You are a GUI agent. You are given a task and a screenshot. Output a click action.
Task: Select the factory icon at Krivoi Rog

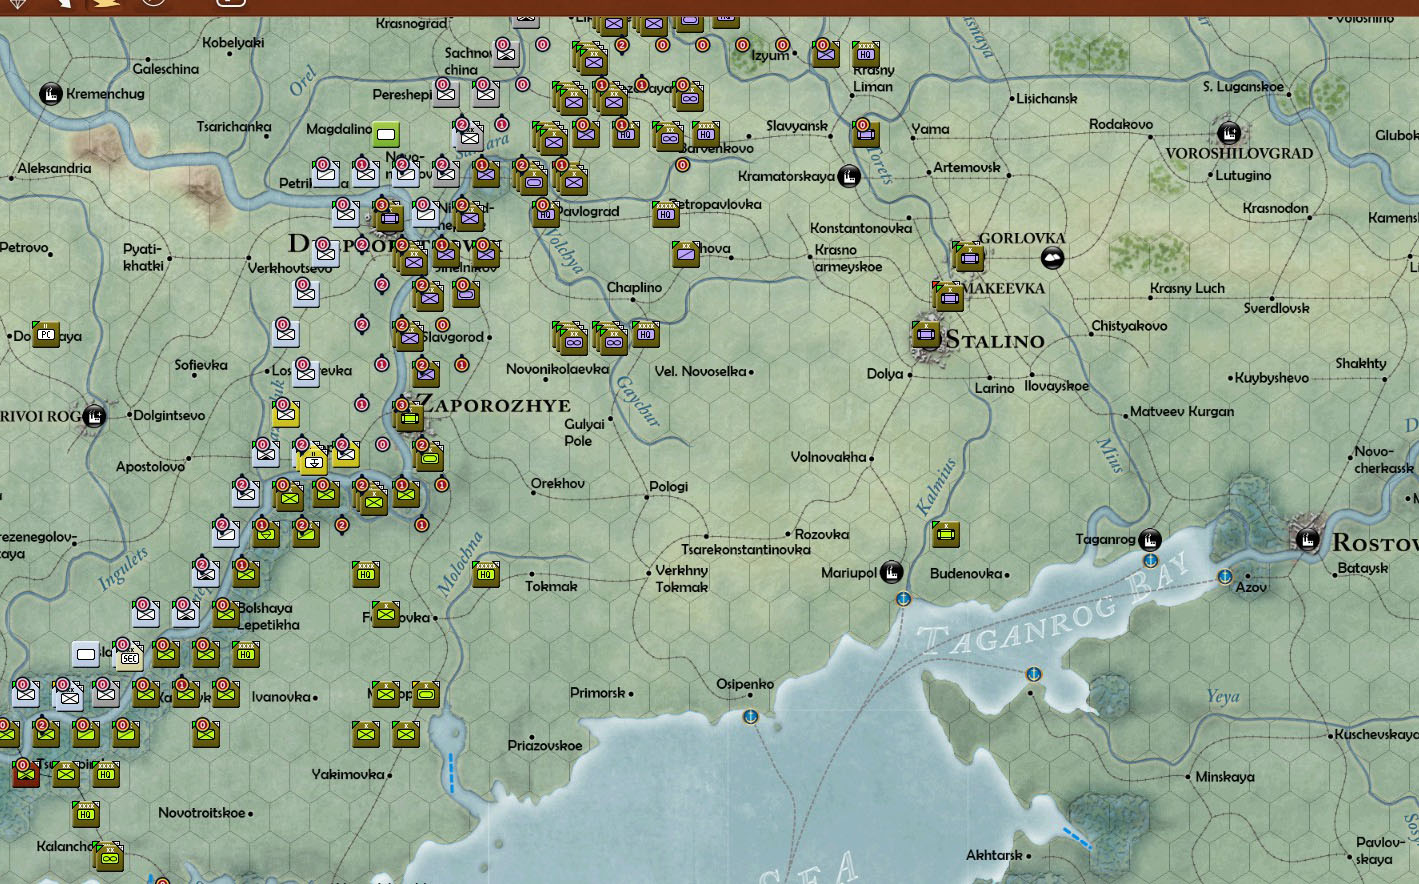(x=95, y=415)
